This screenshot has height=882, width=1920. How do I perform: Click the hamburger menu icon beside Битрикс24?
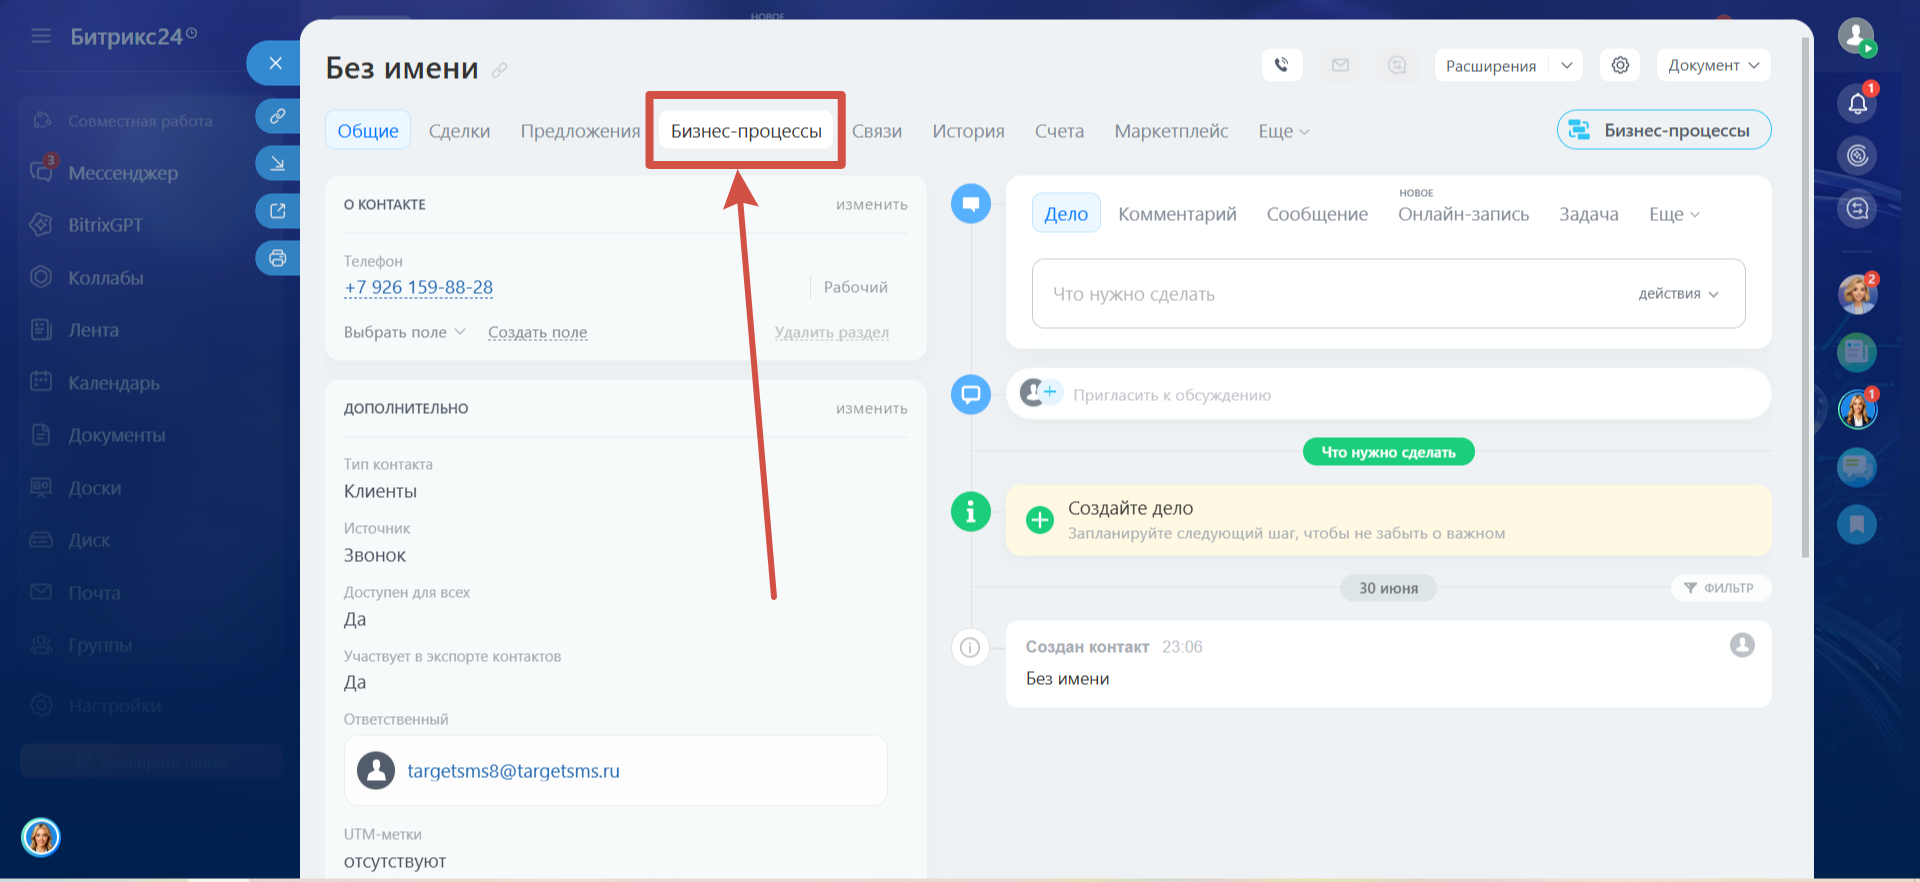(41, 36)
